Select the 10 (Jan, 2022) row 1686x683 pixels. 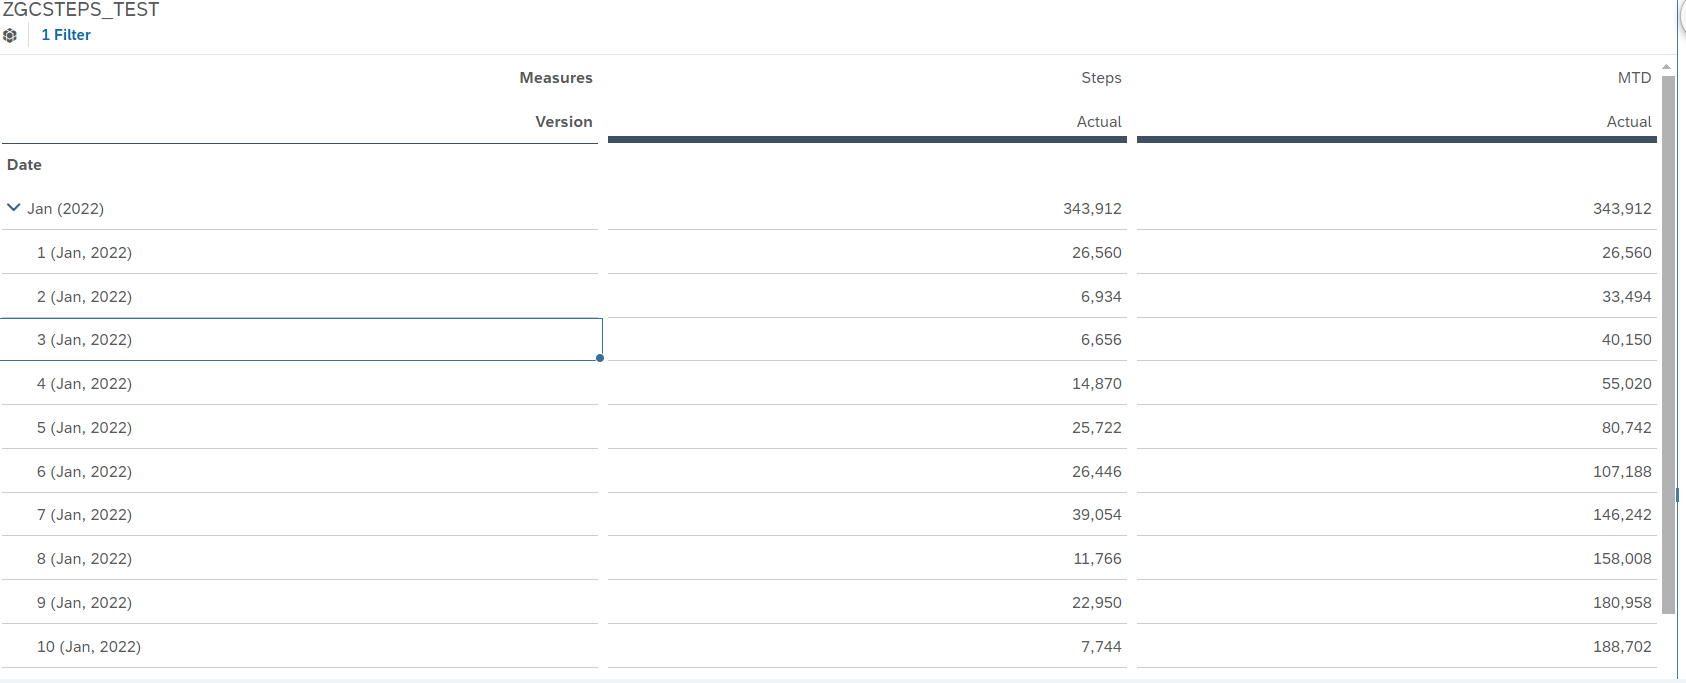[89, 647]
